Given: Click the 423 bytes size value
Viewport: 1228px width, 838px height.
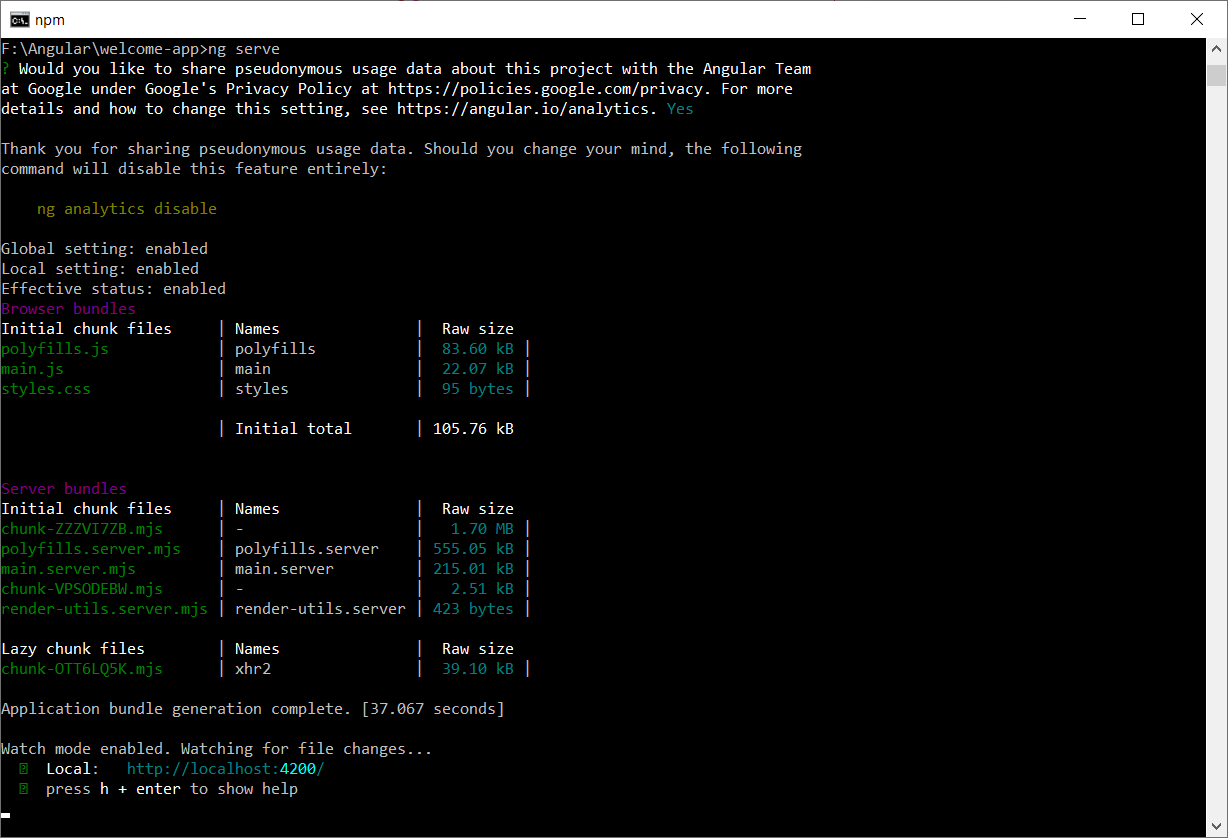Looking at the screenshot, I should pyautogui.click(x=474, y=609).
